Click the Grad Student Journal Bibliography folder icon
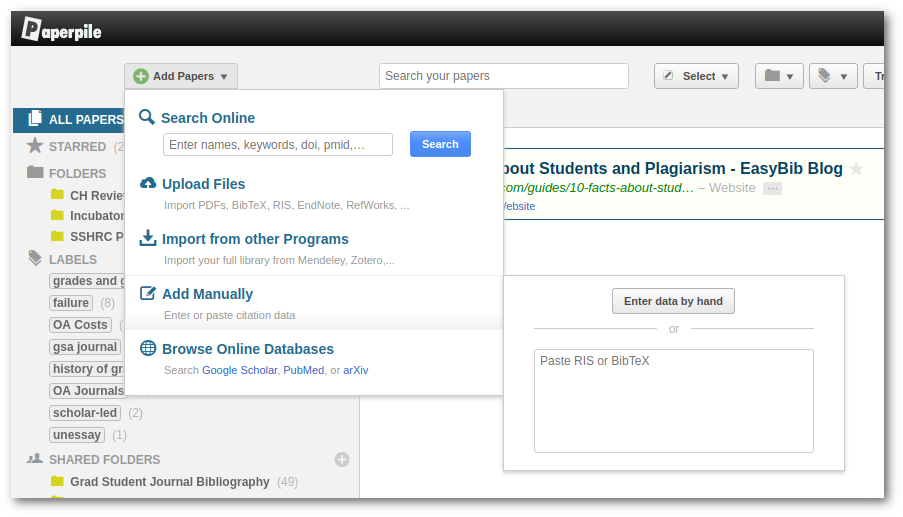Screen dimensions: 903x517 (x=57, y=480)
